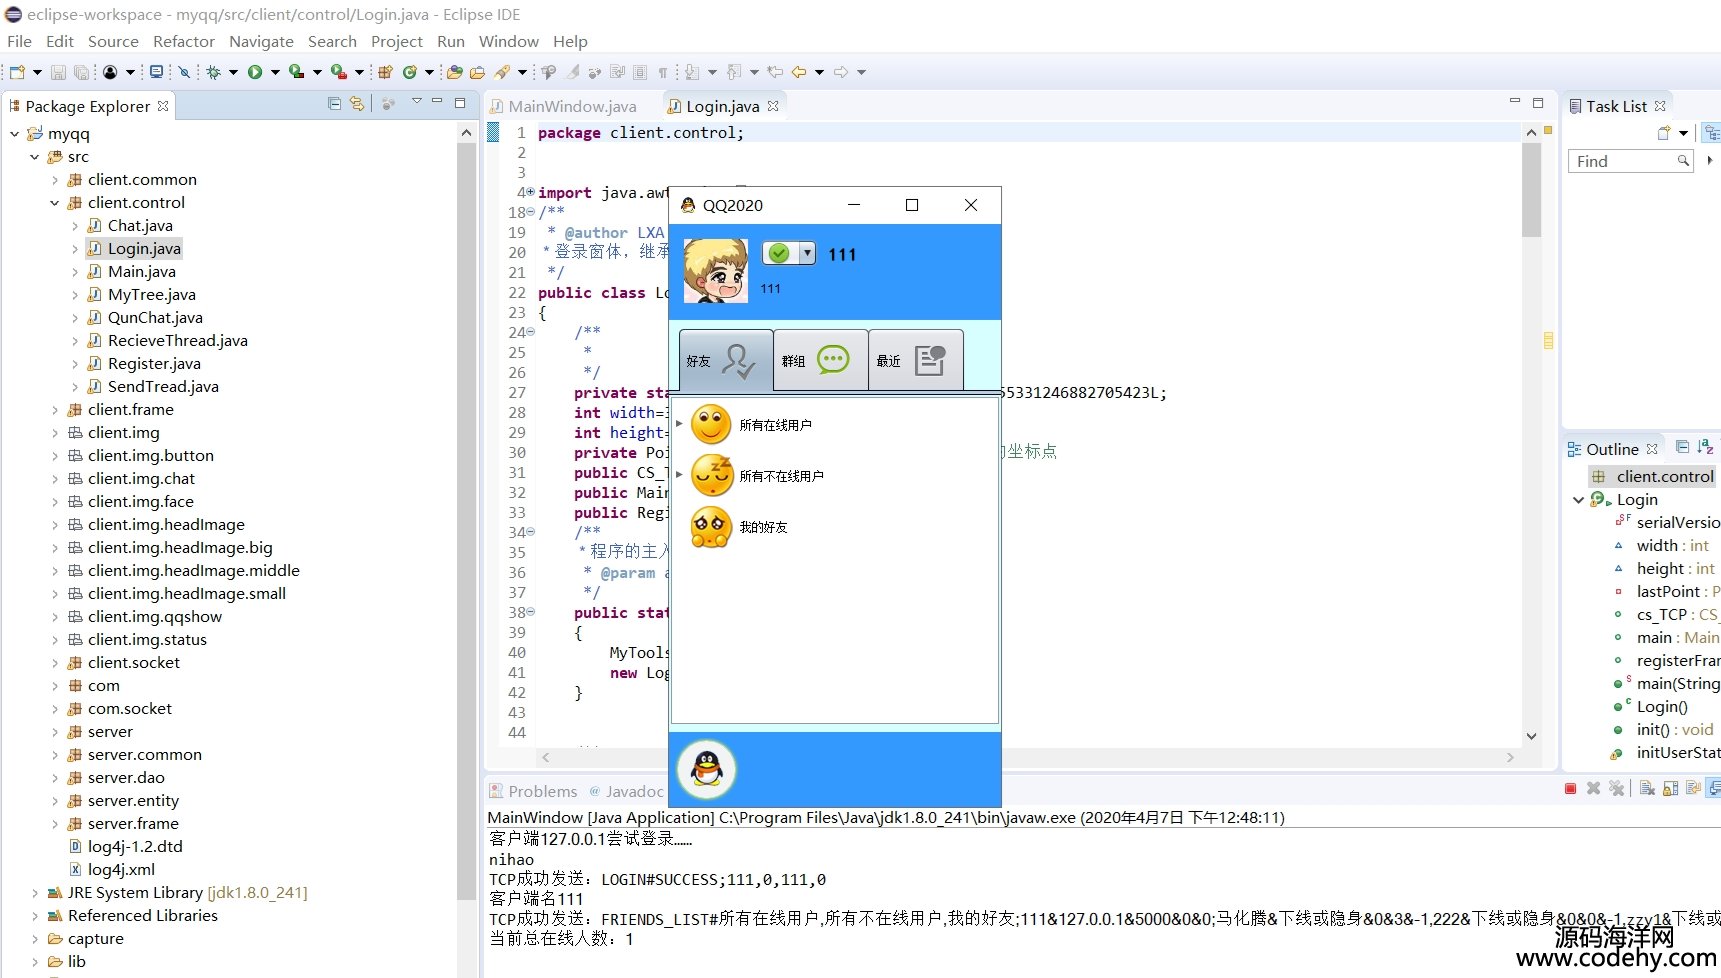Click the New Java Package icon

385,72
